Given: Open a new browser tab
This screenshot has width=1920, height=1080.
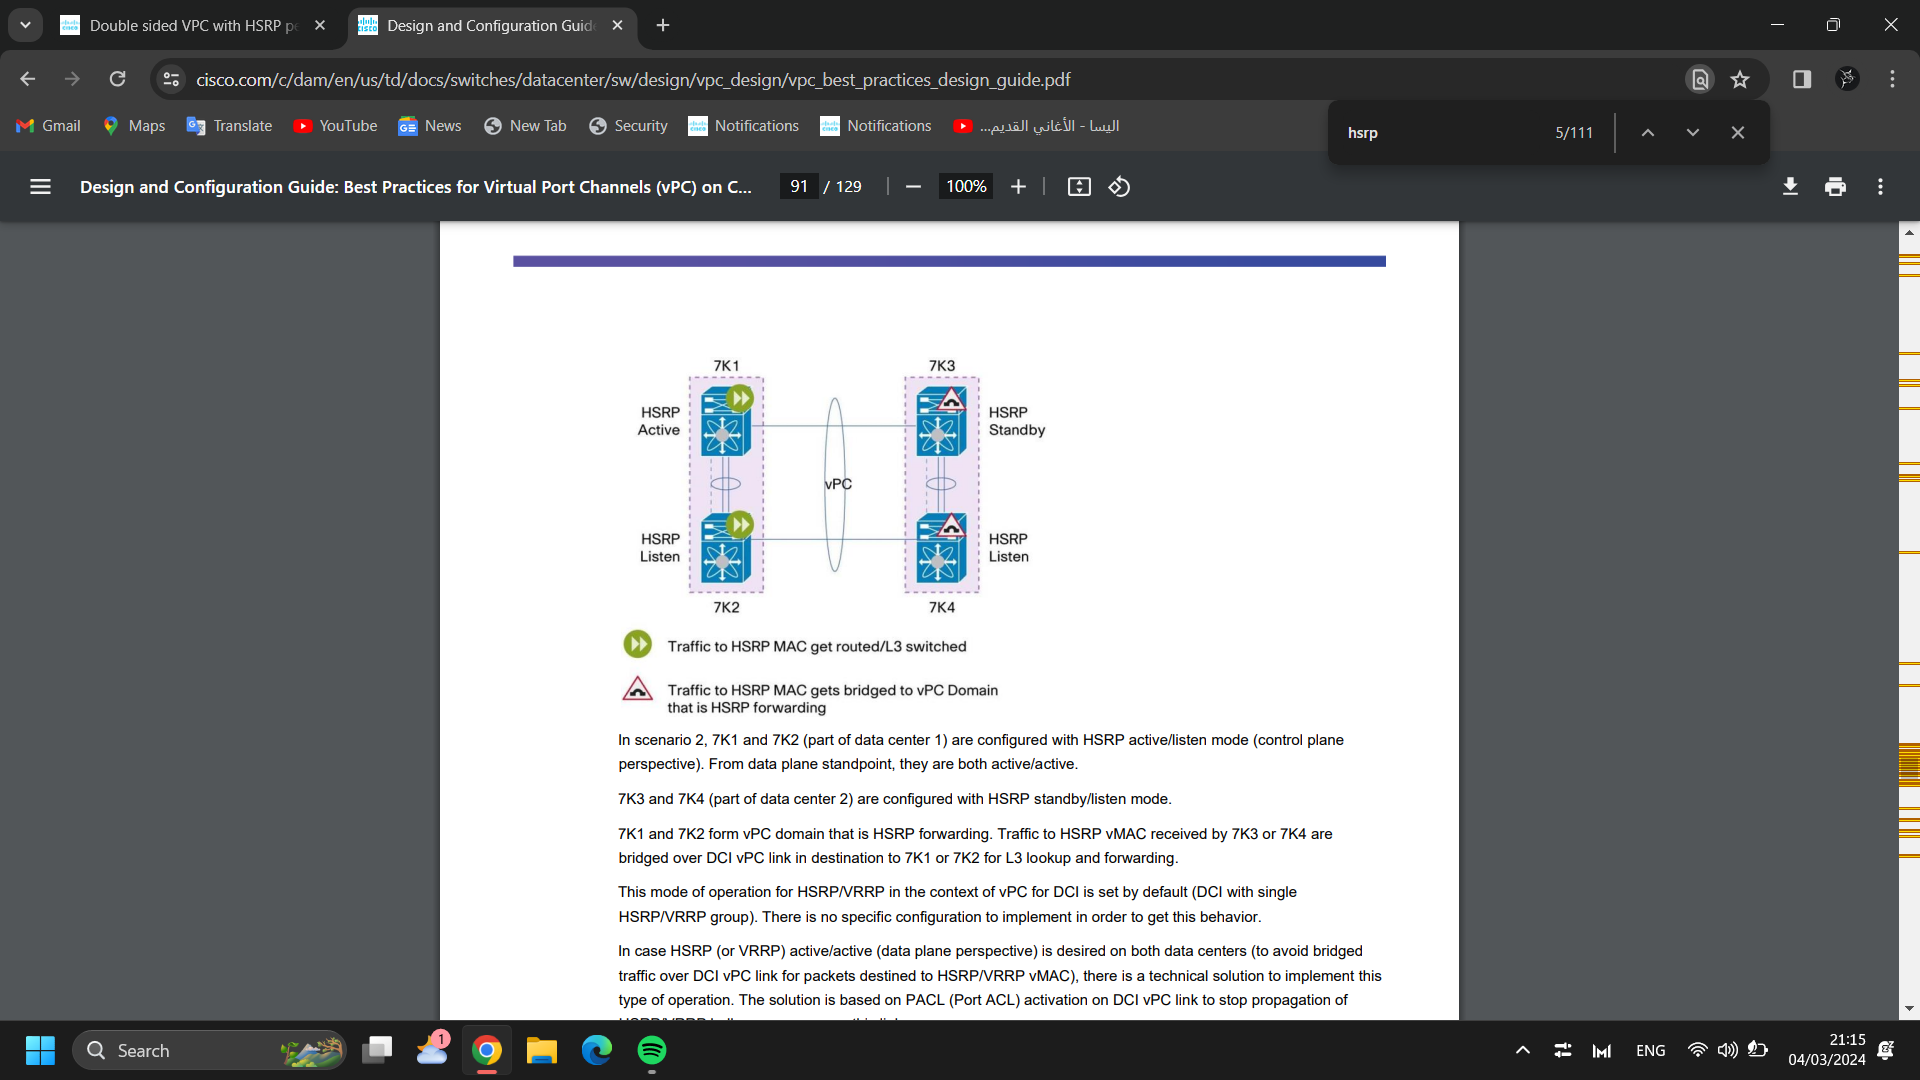Looking at the screenshot, I should [x=662, y=25].
